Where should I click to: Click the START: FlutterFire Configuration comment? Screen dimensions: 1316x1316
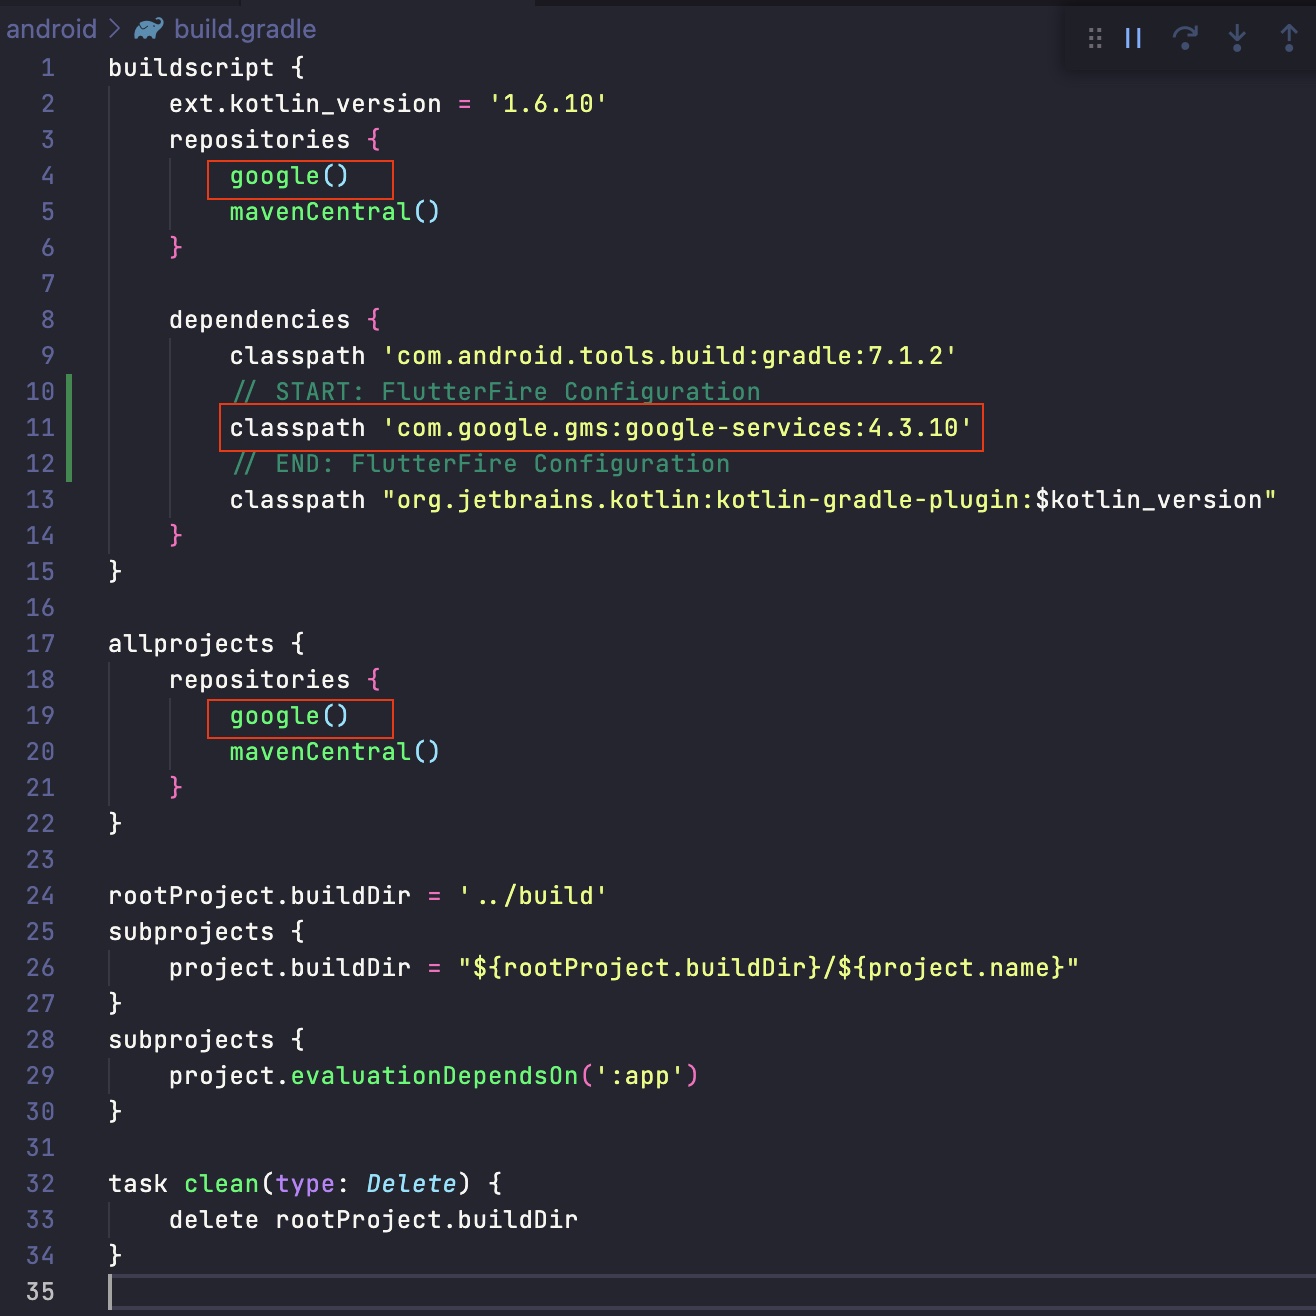[x=497, y=392]
